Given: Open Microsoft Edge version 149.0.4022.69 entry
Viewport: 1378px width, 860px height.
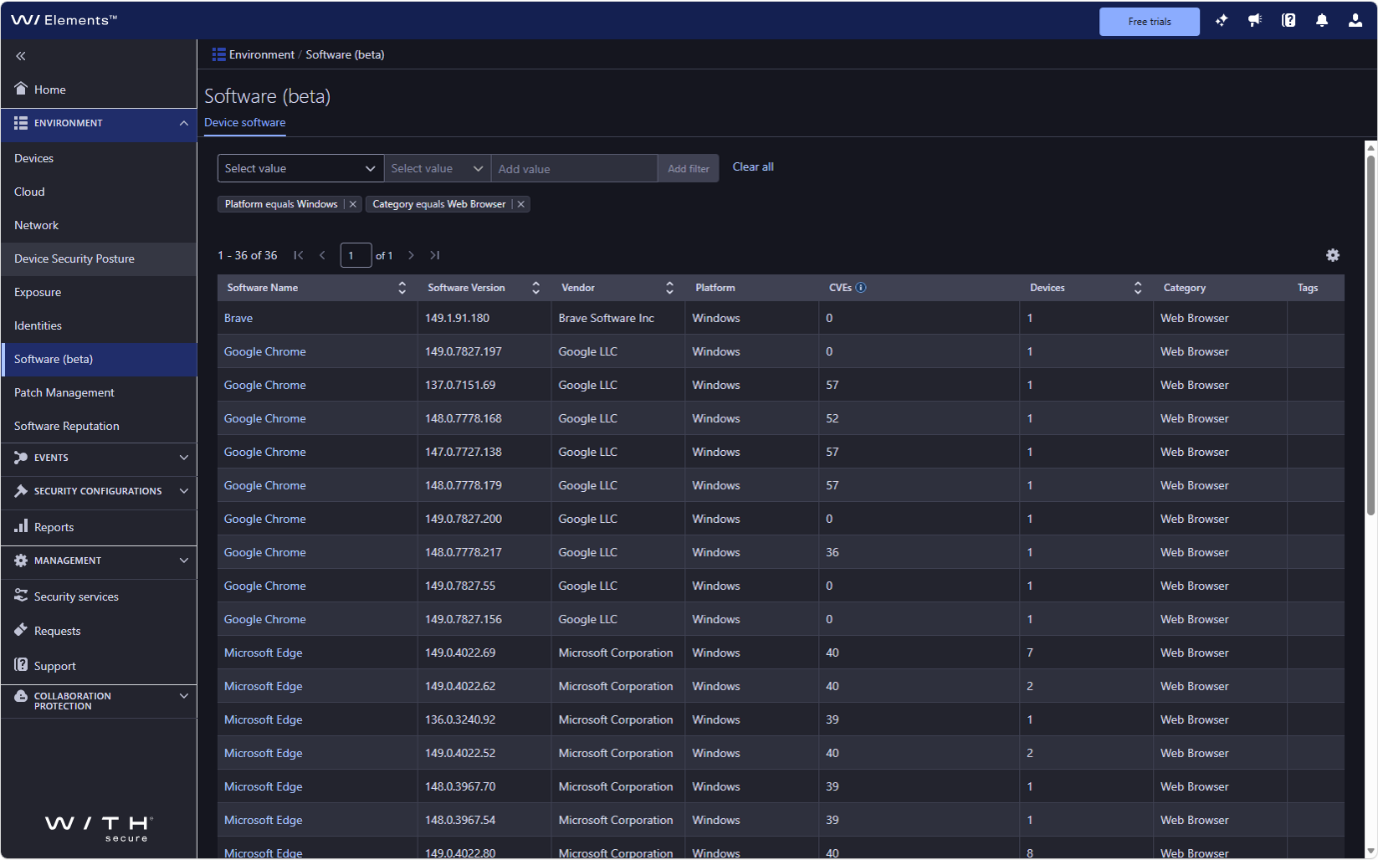Looking at the screenshot, I should pos(263,653).
